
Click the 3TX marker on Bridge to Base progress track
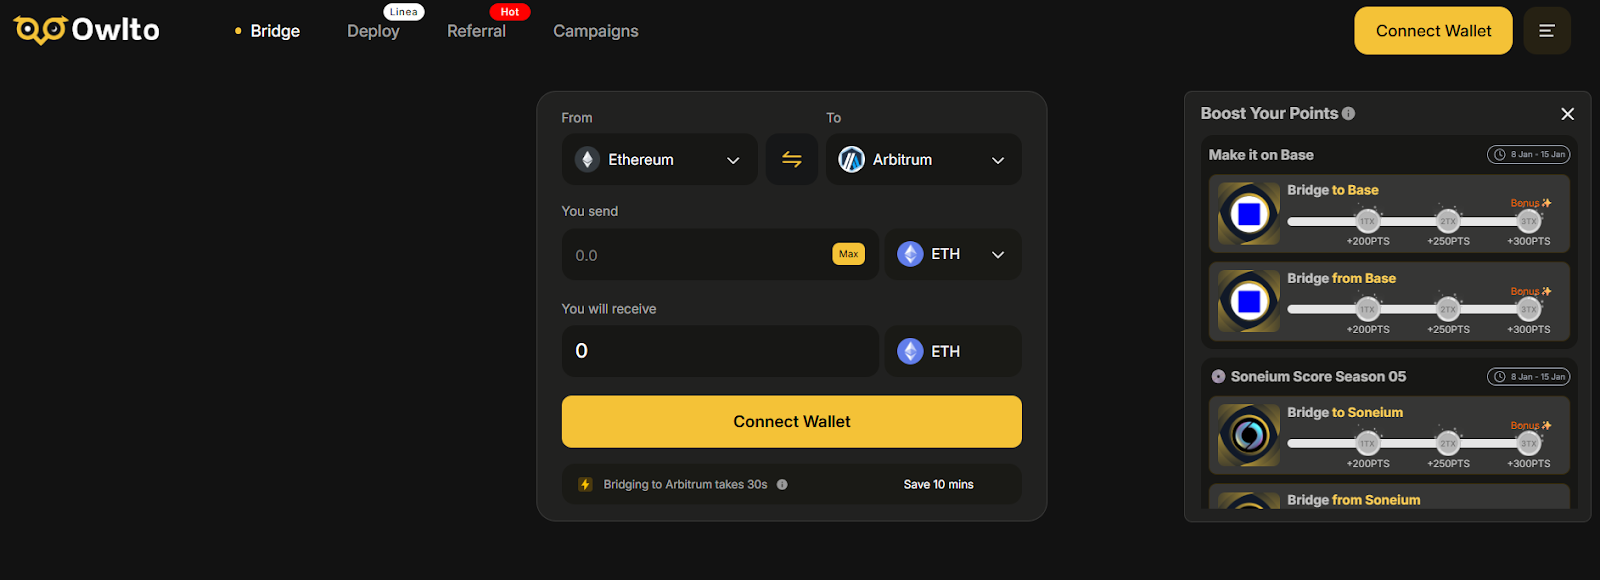click(1527, 221)
